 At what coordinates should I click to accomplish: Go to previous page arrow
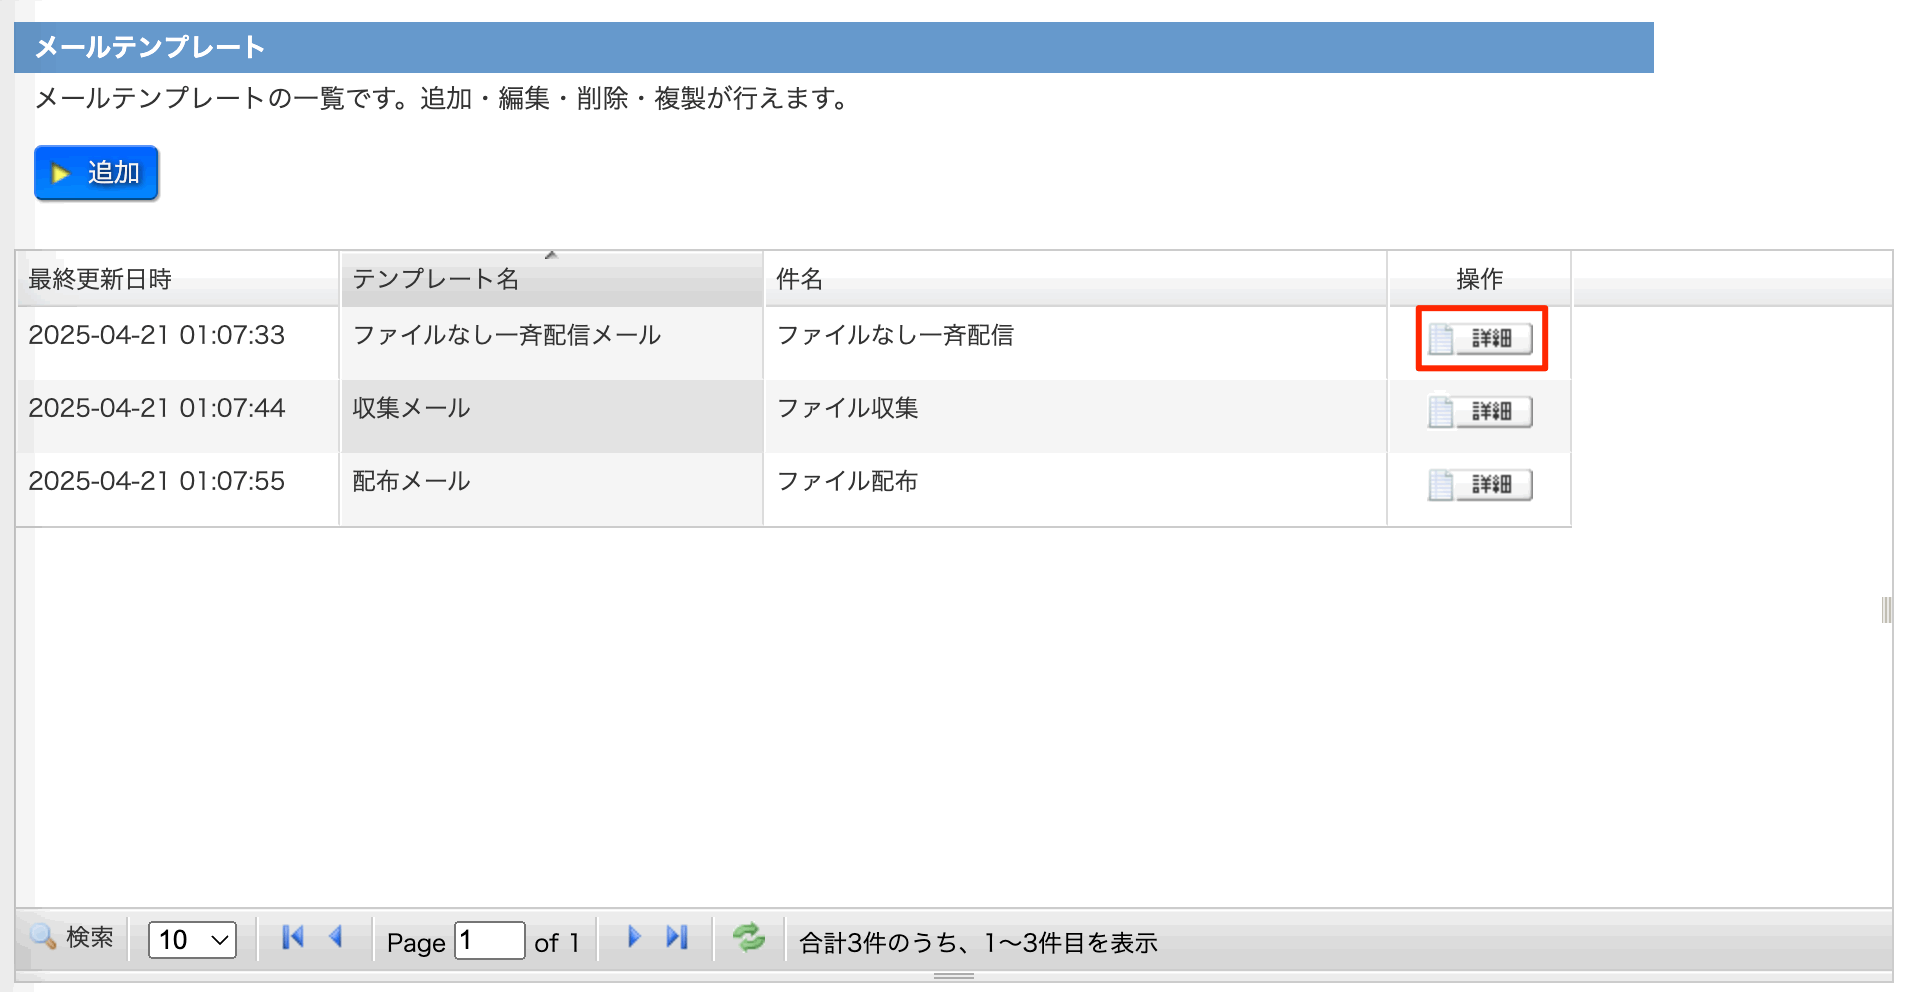pos(336,937)
